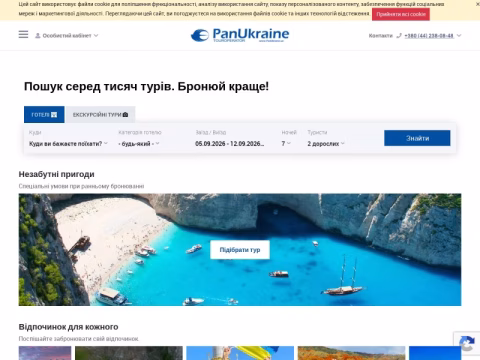Expand the phone numbers chevron
Image resolution: width=480 pixels, height=360 pixels.
(x=459, y=36)
